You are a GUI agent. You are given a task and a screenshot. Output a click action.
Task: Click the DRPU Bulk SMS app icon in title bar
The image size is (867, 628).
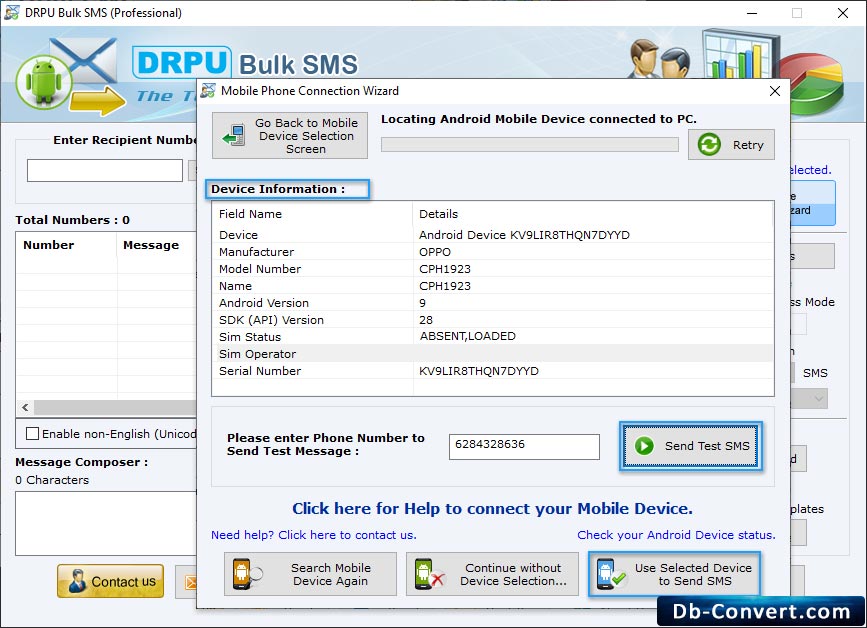(x=12, y=13)
